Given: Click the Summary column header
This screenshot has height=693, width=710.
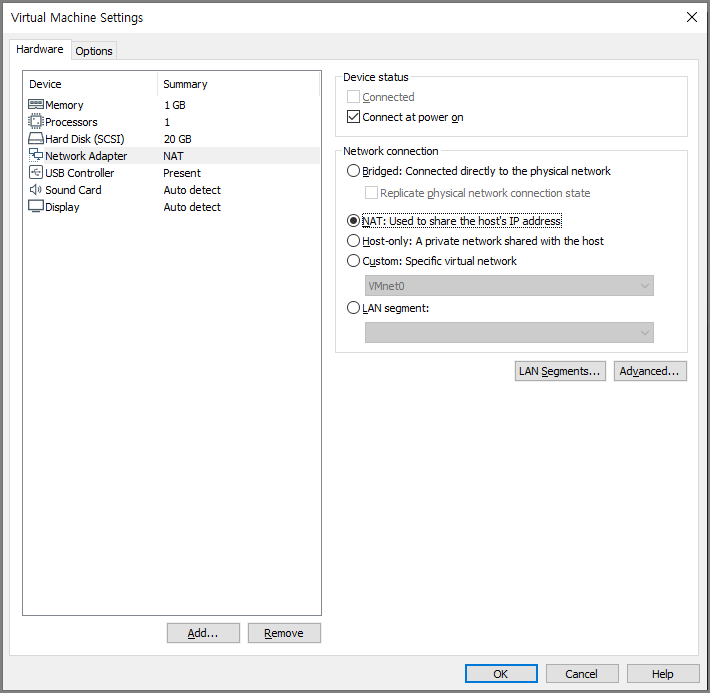Looking at the screenshot, I should [185, 84].
